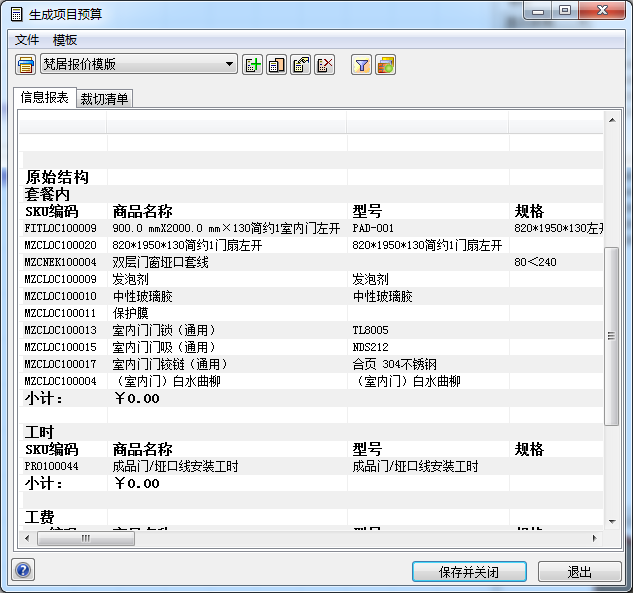The width and height of the screenshot is (633, 593).
Task: Click the horizontal scrollbar right arrow
Action: click(x=597, y=538)
